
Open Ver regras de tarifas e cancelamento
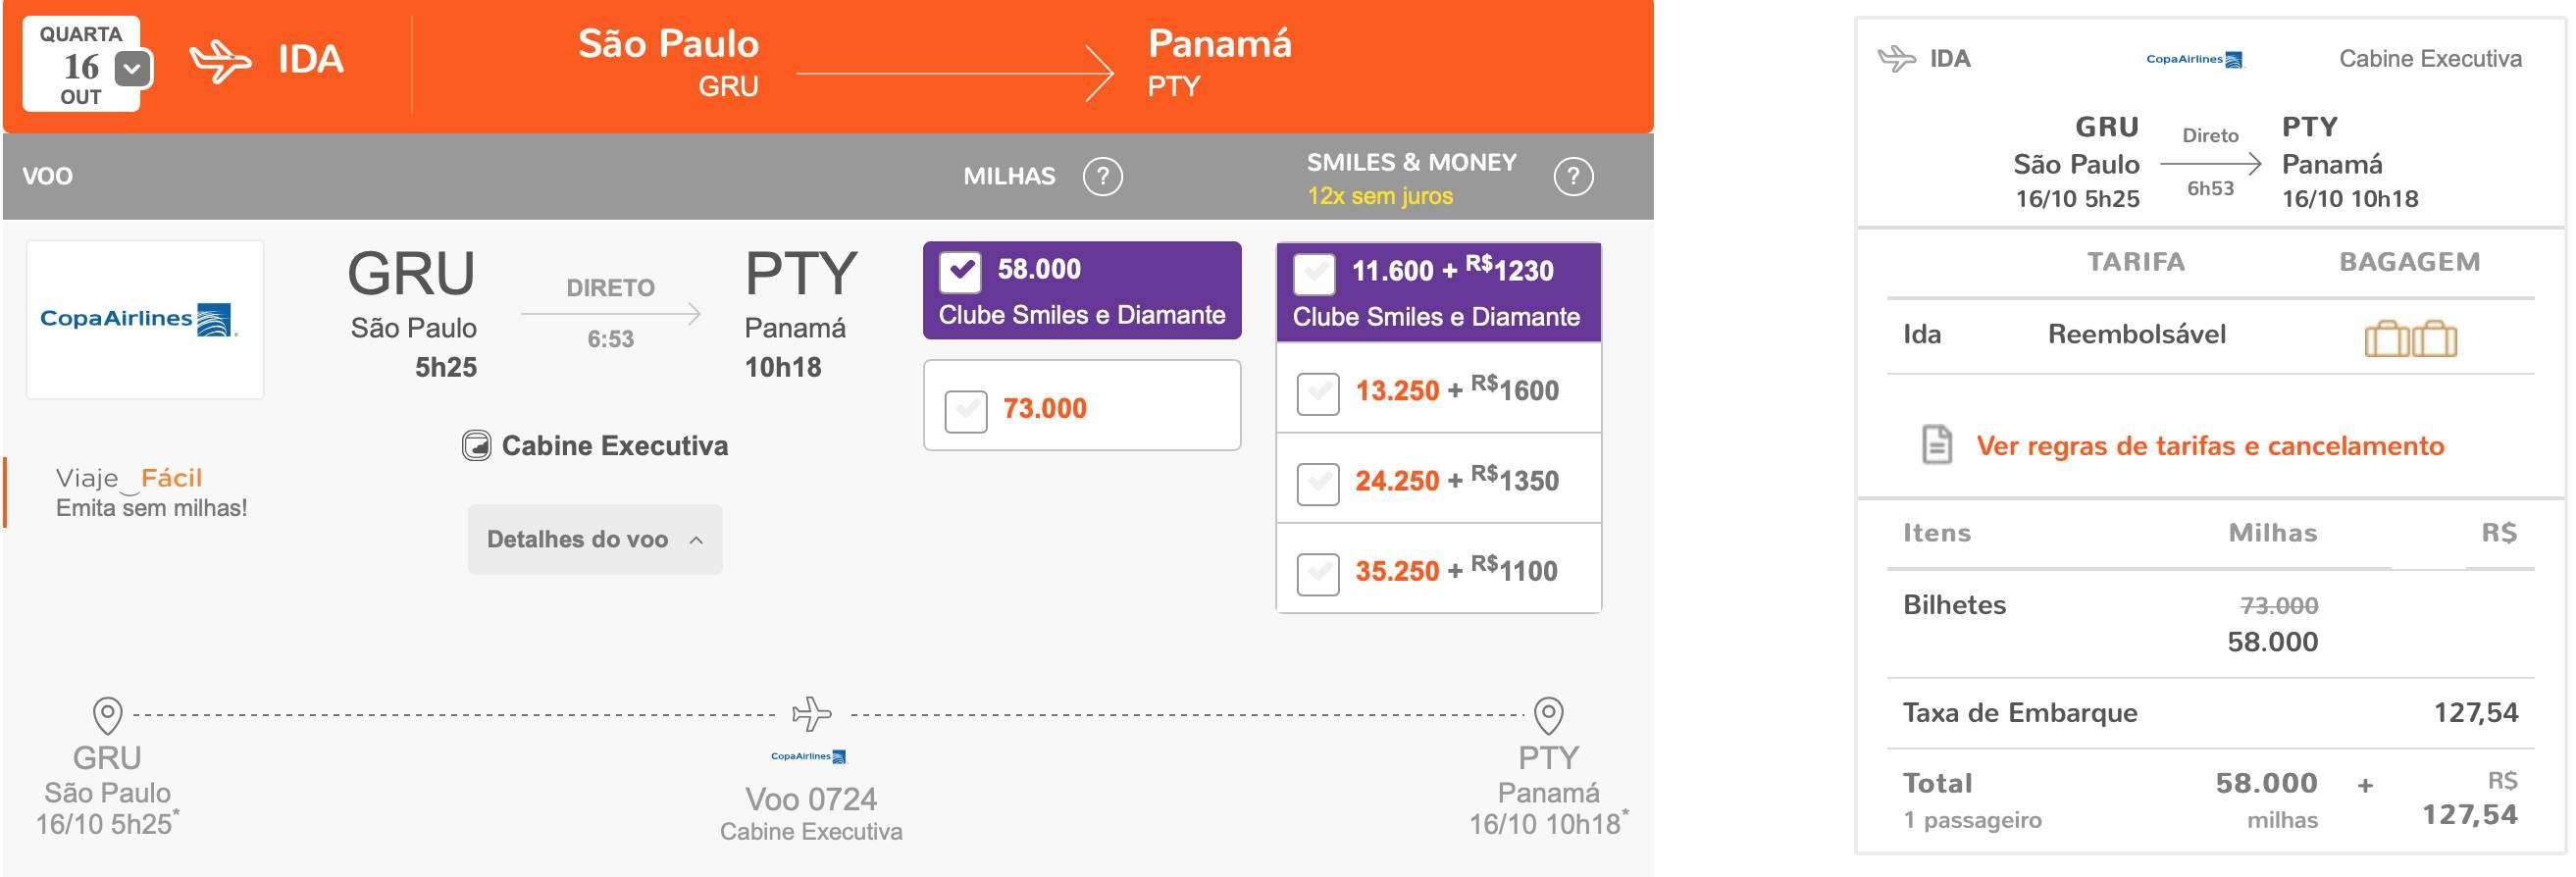[x=2210, y=446]
